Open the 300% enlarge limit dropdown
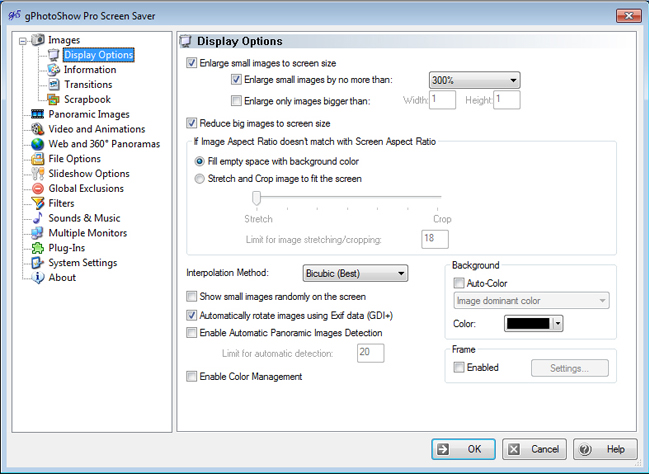 click(474, 81)
